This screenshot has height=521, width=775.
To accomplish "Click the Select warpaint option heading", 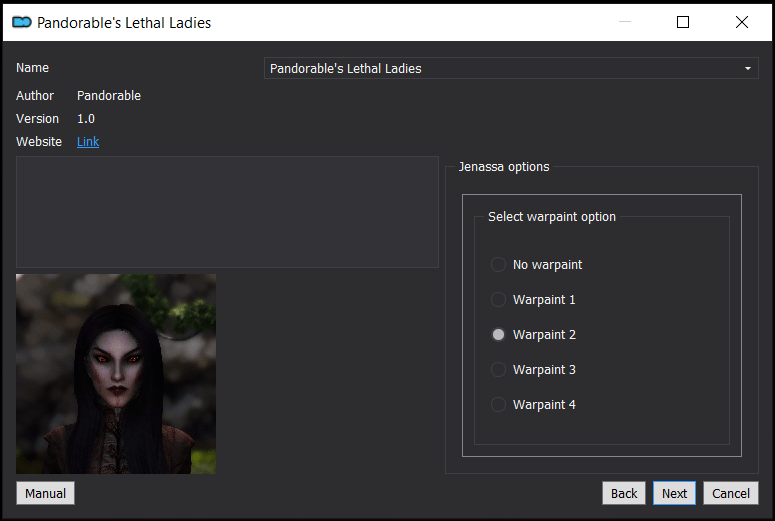I will tap(552, 217).
